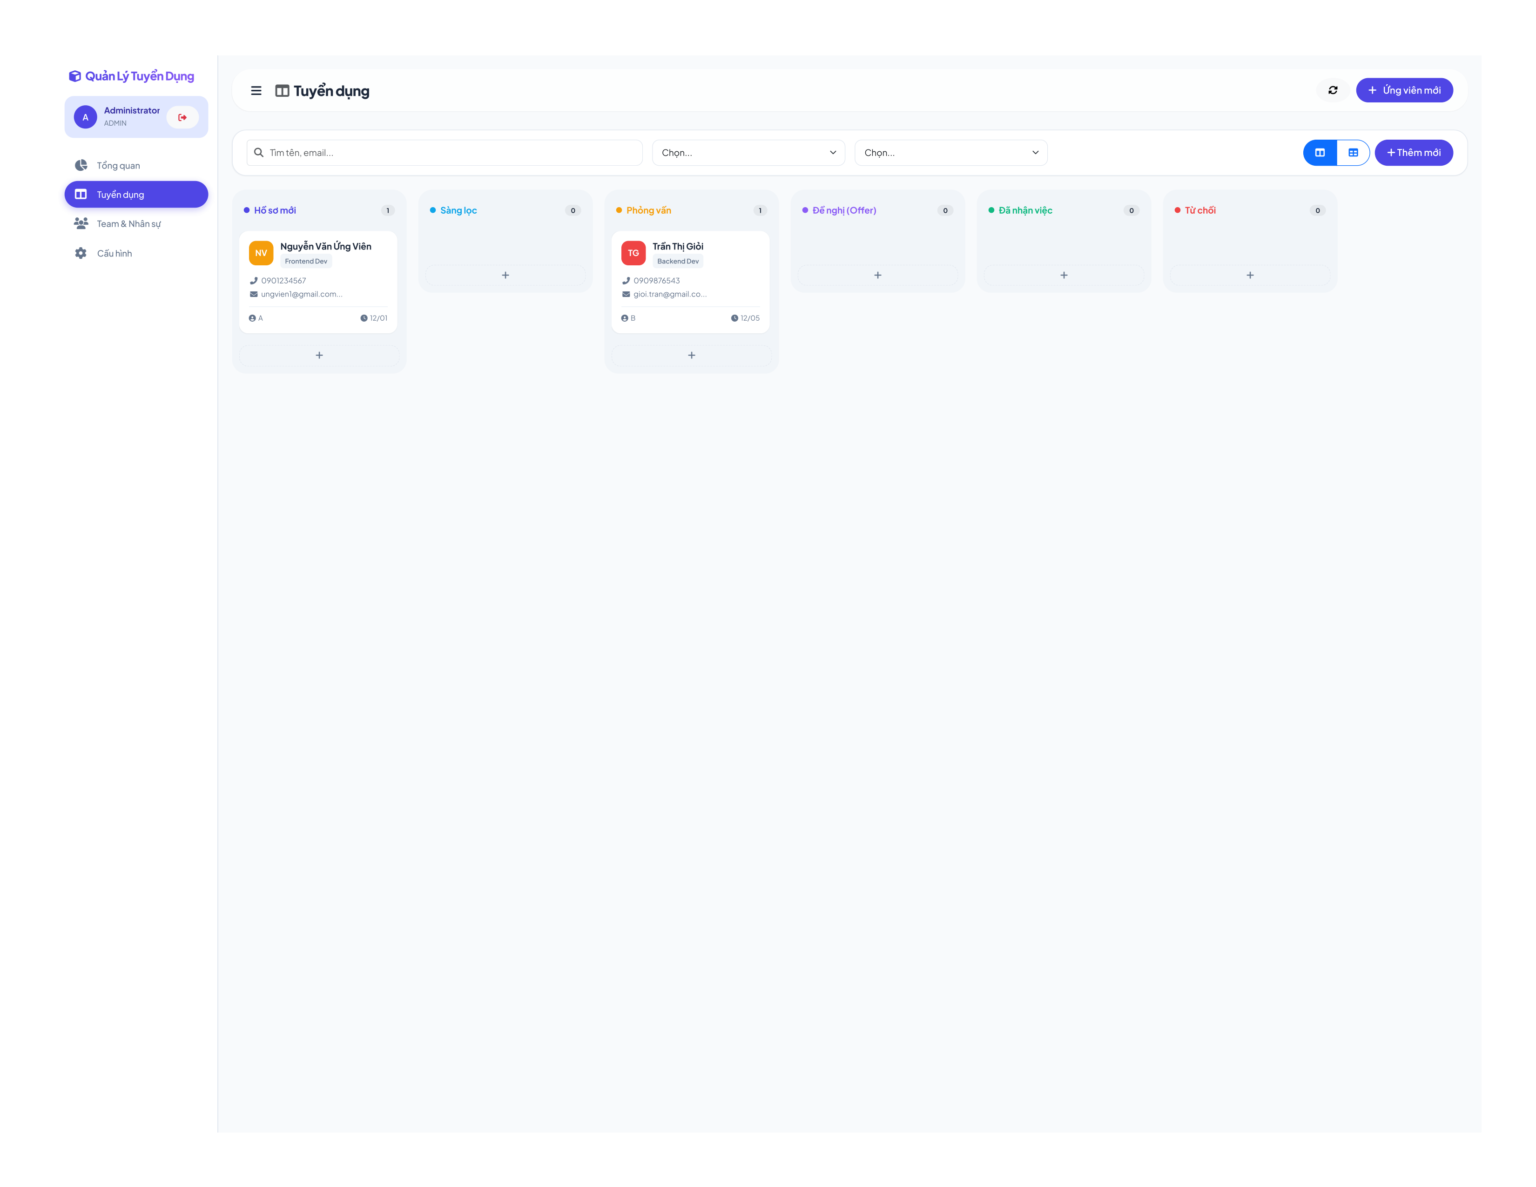Click assignee A on Nguyễn's card
Image resolution: width=1536 pixels, height=1187 pixels.
[x=256, y=318]
